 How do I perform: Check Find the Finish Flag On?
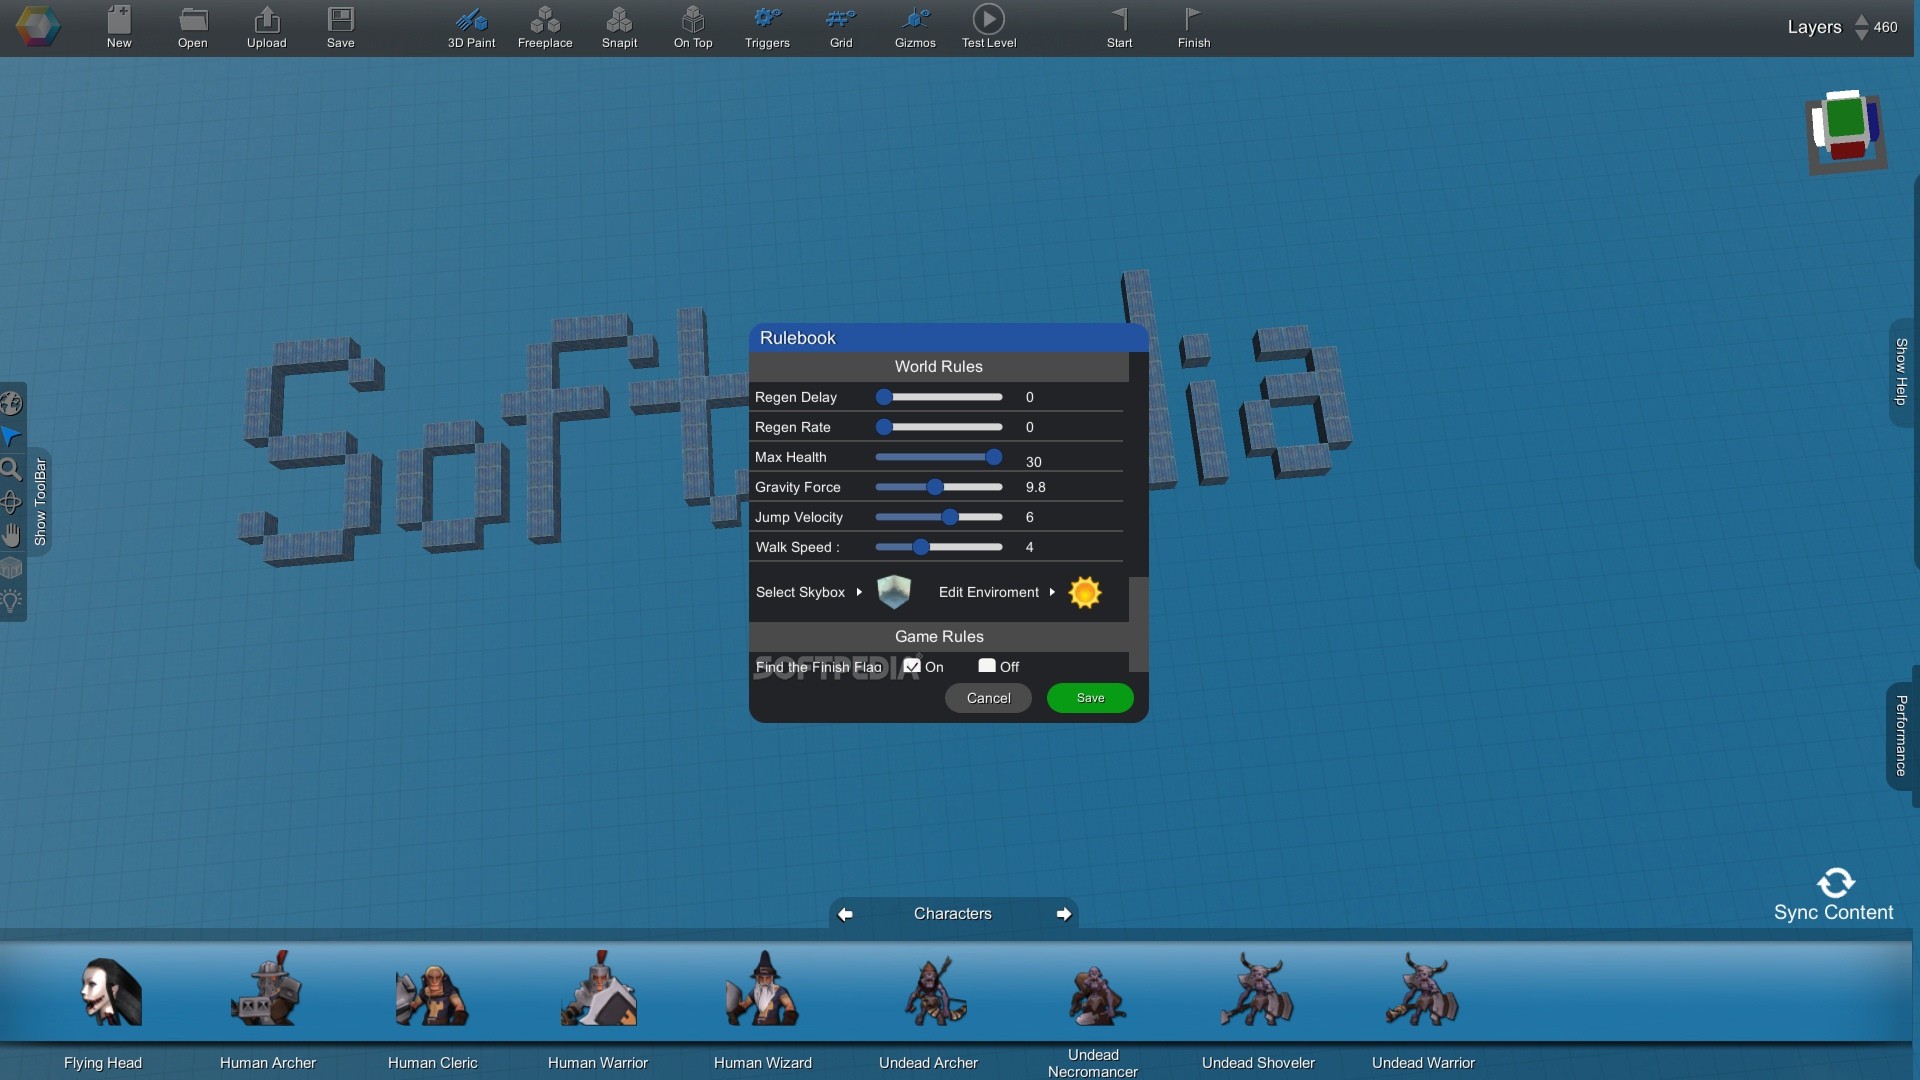point(912,666)
